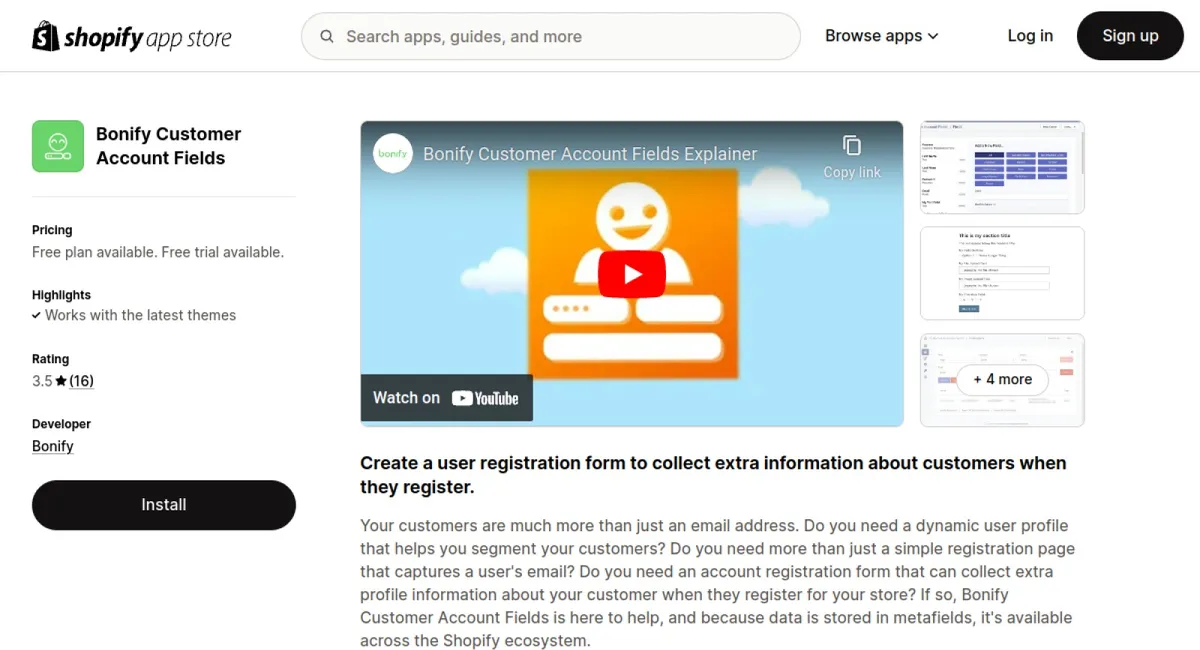Open the Bonify Customer Account Fields app icon
The width and height of the screenshot is (1200, 650).
click(x=58, y=146)
